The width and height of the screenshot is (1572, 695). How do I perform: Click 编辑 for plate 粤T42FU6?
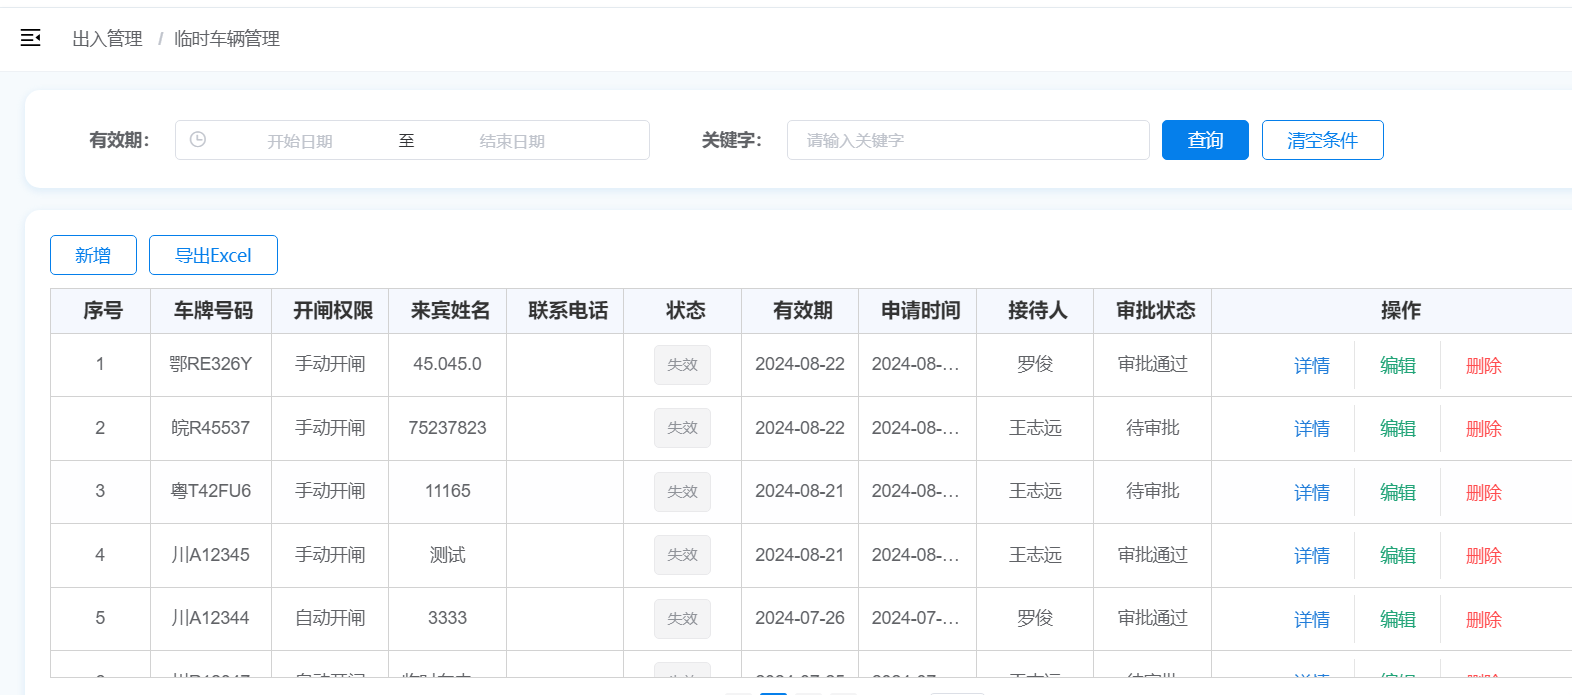pyautogui.click(x=1397, y=493)
